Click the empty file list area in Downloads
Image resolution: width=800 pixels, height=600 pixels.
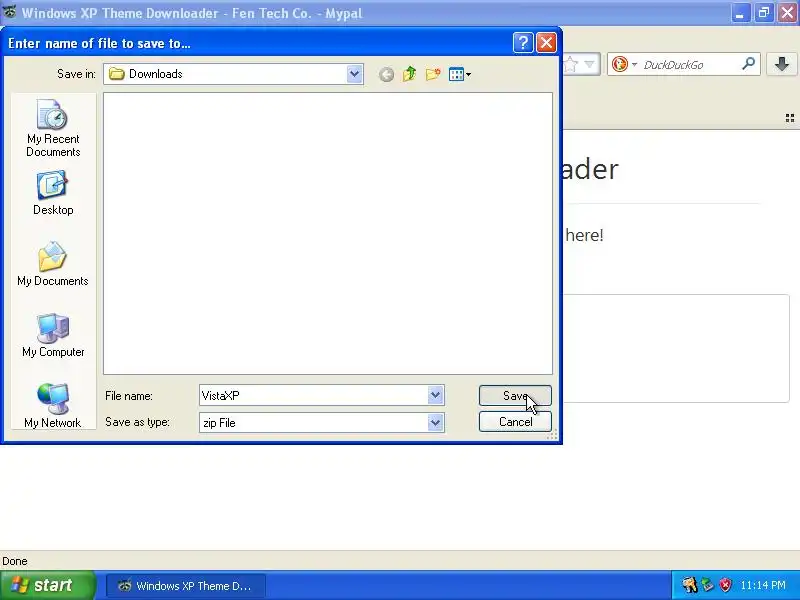click(x=328, y=234)
